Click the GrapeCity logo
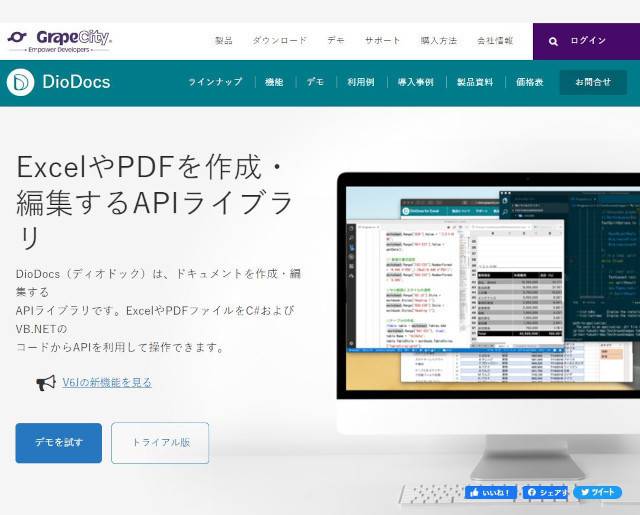 pyautogui.click(x=60, y=41)
